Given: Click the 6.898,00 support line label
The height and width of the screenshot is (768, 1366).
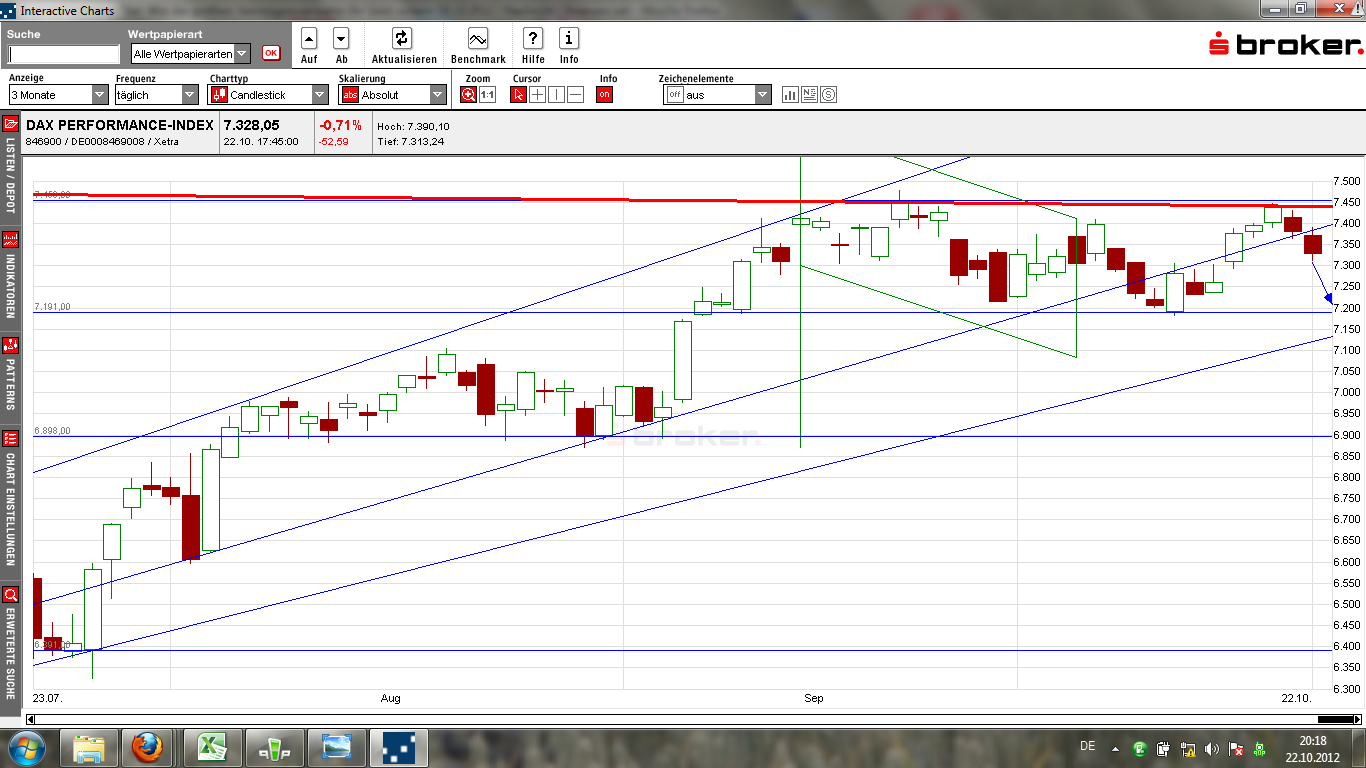Looking at the screenshot, I should (52, 431).
